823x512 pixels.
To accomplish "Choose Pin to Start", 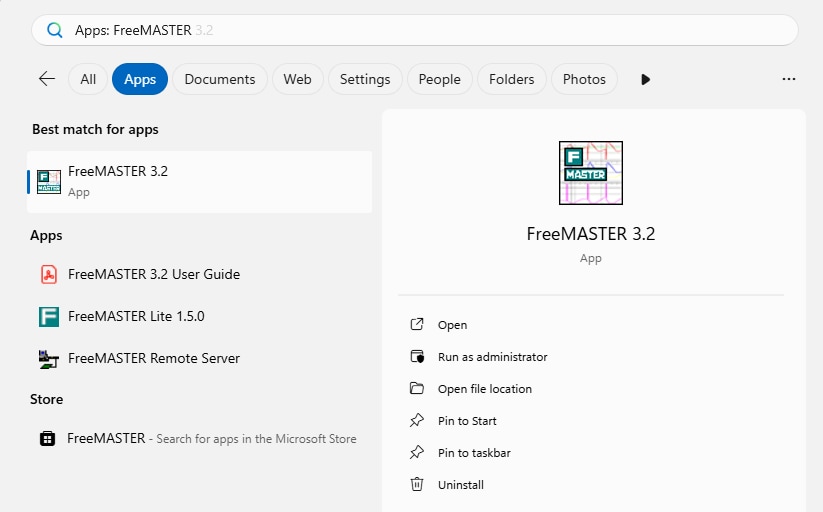I will click(x=467, y=421).
